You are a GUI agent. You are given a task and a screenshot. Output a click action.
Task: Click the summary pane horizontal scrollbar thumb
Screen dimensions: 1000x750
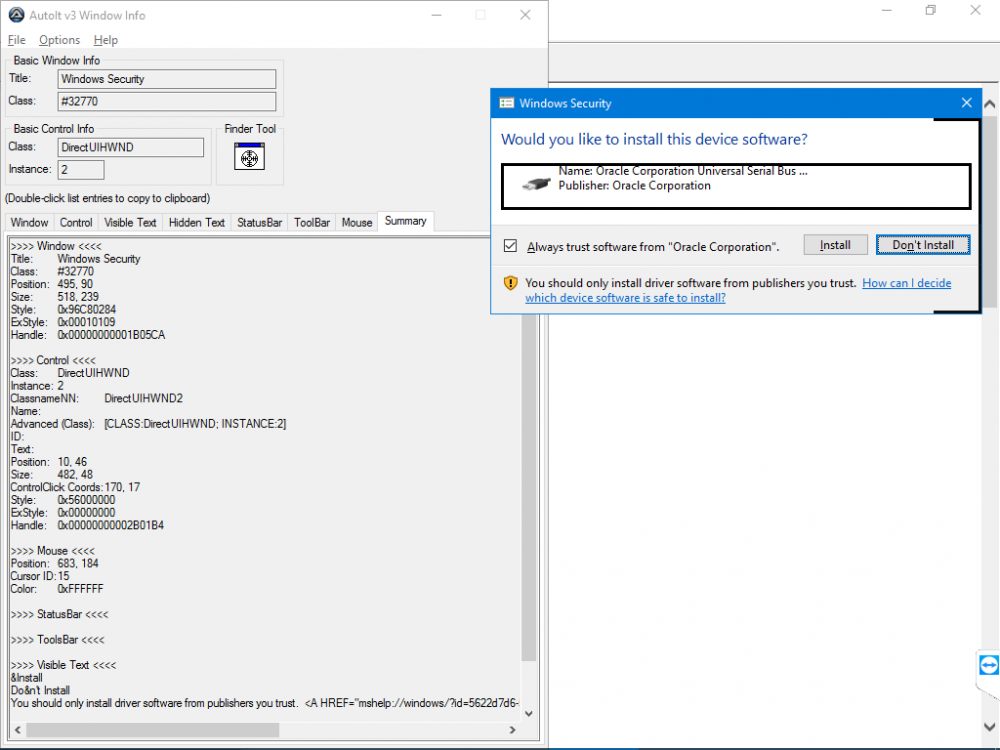click(152, 730)
